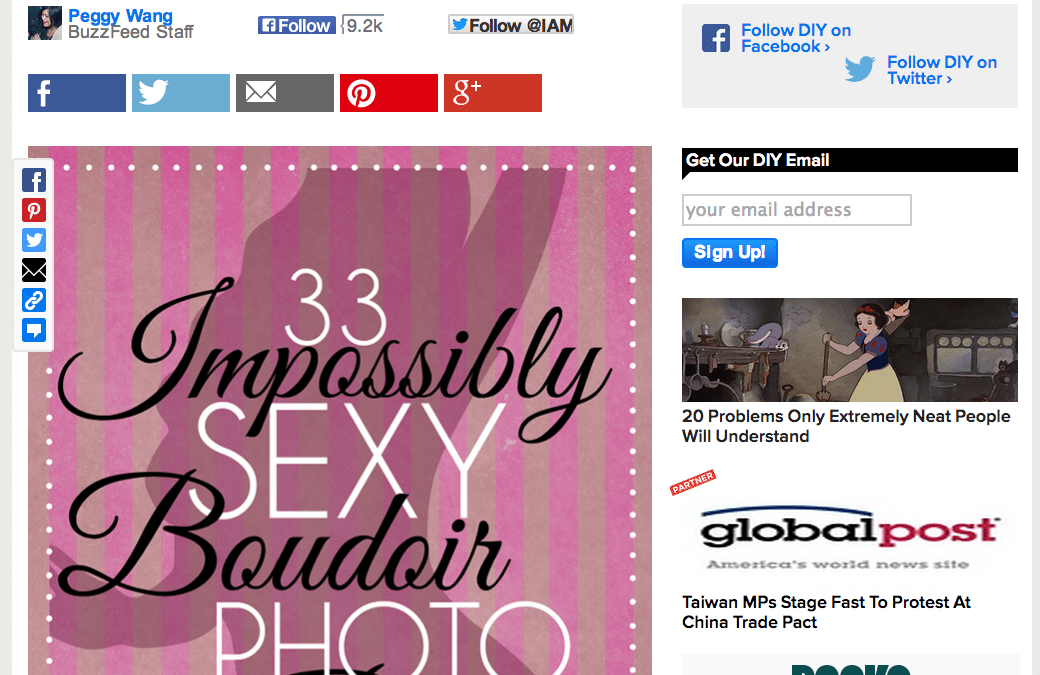This screenshot has height=675, width=1040.
Task: Share on Google Plus red button
Action: (493, 93)
